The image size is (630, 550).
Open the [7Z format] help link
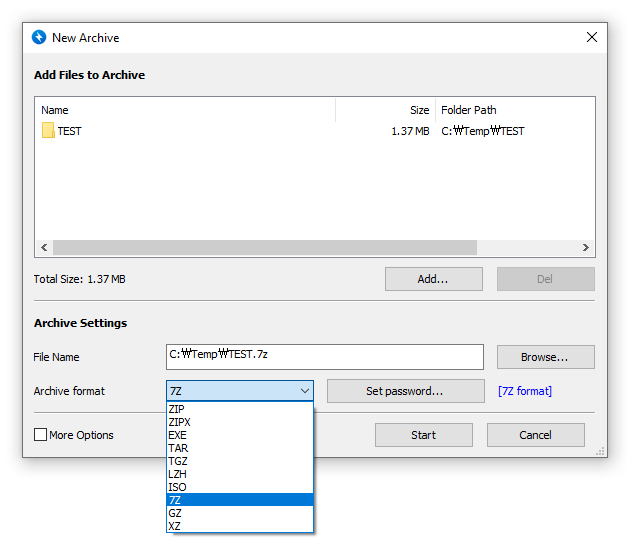[524, 391]
